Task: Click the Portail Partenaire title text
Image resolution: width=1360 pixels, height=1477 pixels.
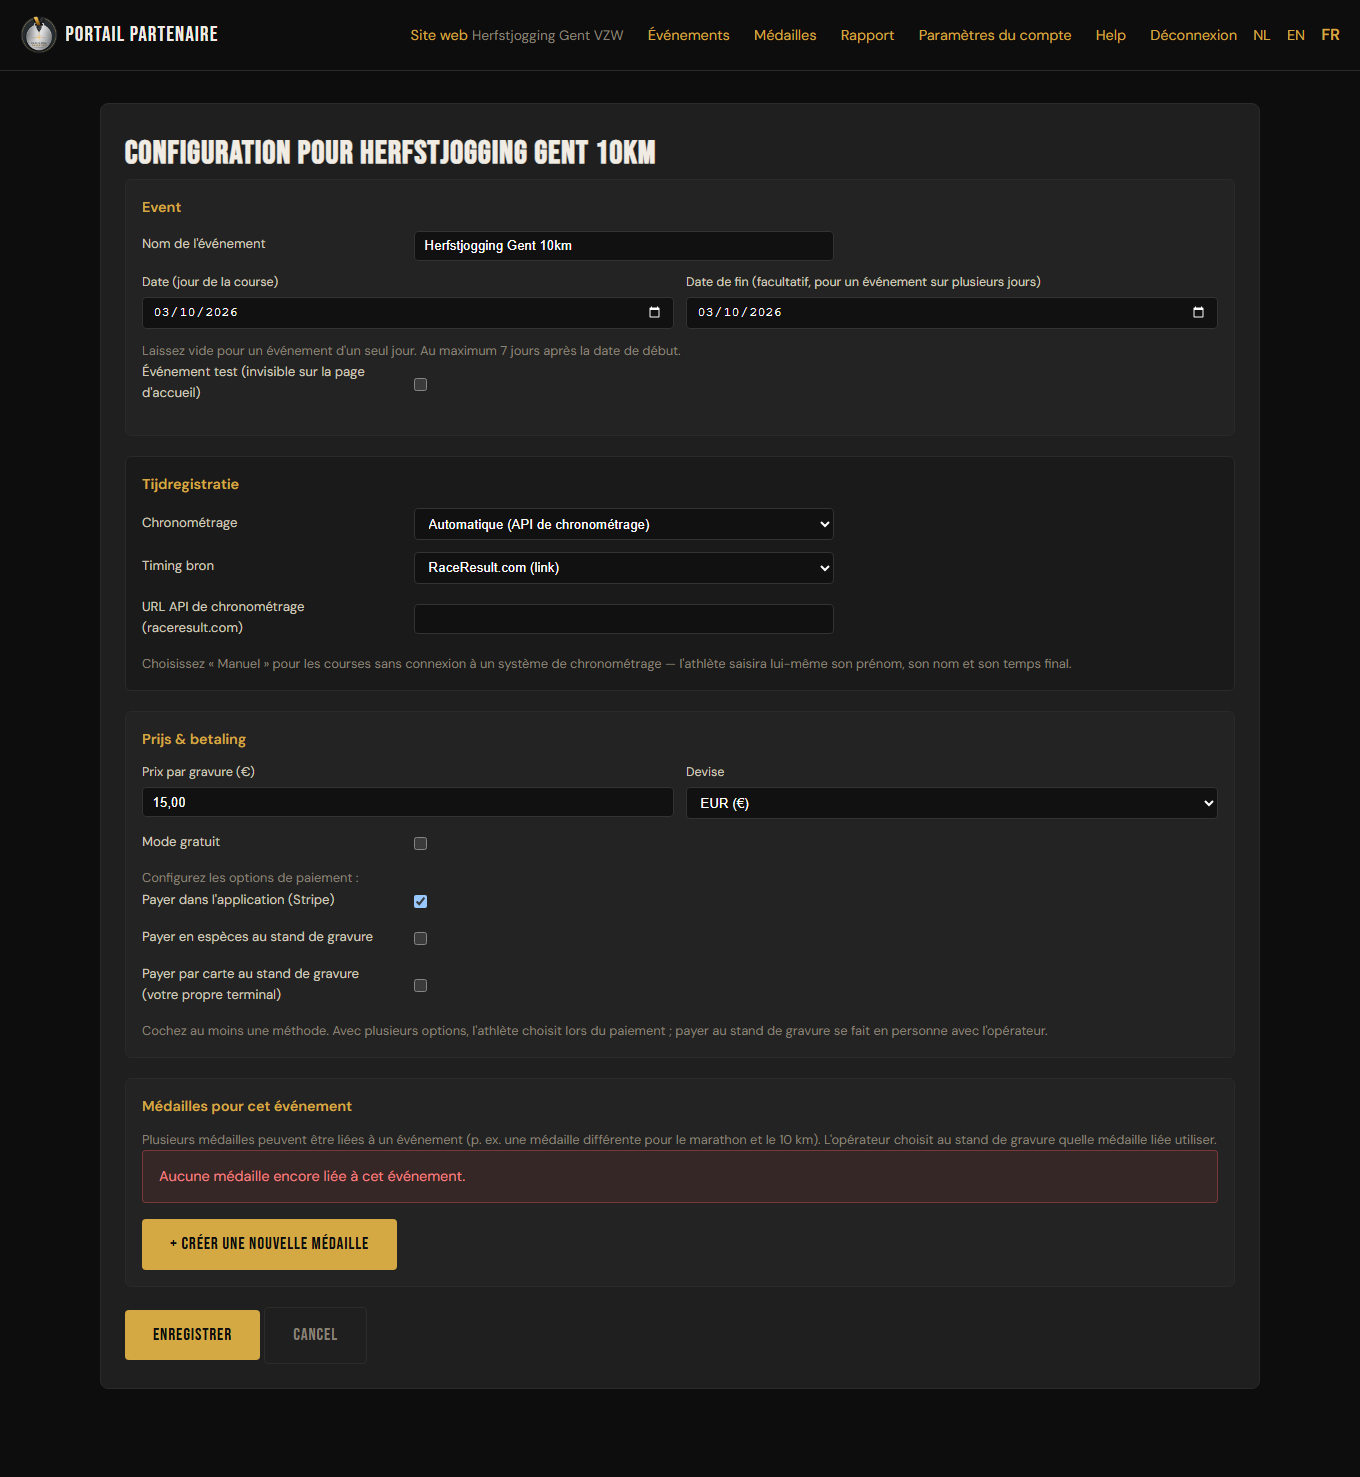Action: pos(141,34)
